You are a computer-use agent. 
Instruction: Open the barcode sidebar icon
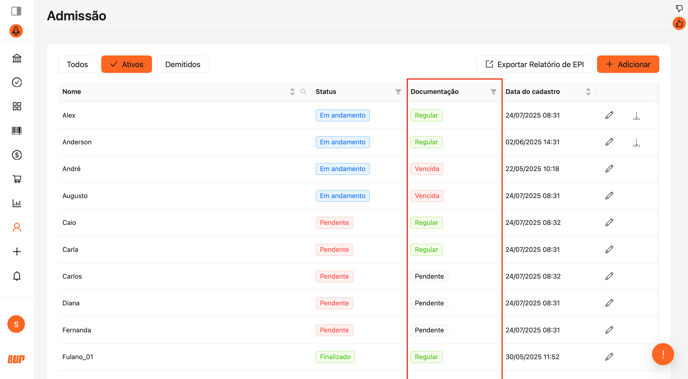[17, 131]
